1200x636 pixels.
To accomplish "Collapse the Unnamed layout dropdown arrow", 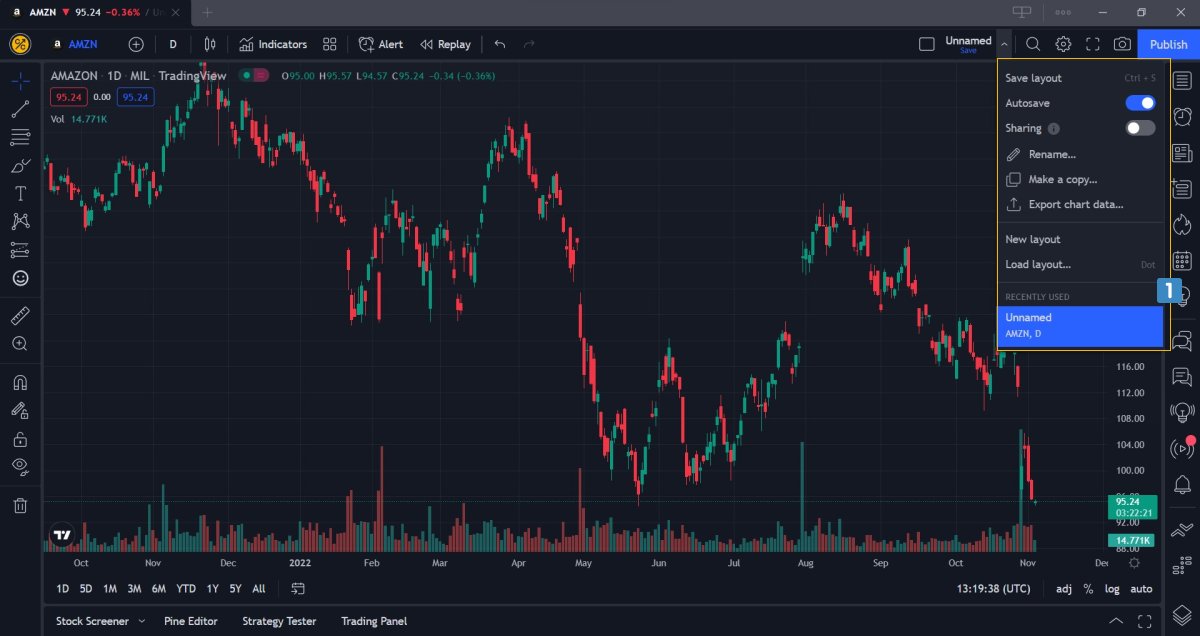I will tap(1004, 44).
